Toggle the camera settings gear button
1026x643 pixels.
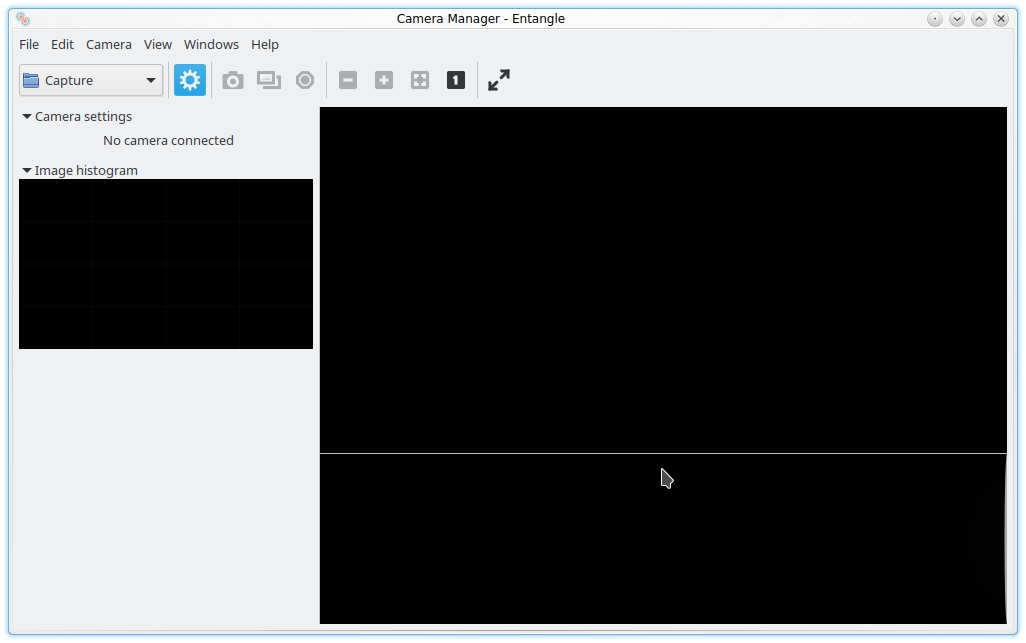[x=190, y=80]
